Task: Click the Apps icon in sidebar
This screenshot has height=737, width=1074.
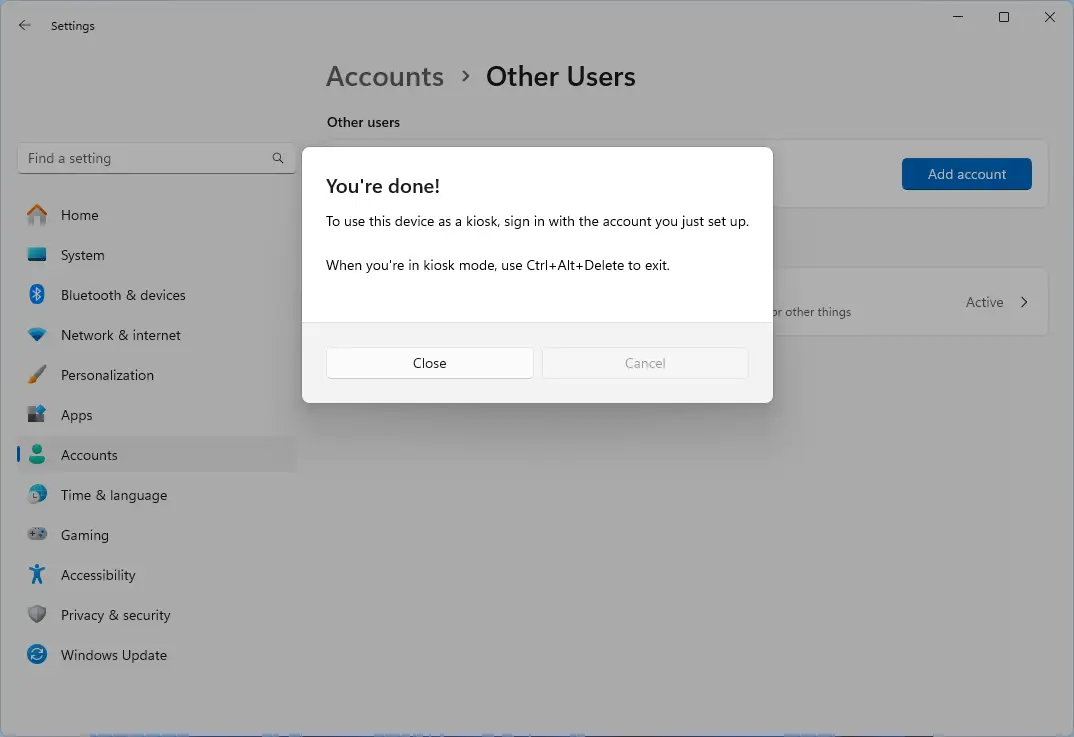Action: tap(37, 414)
